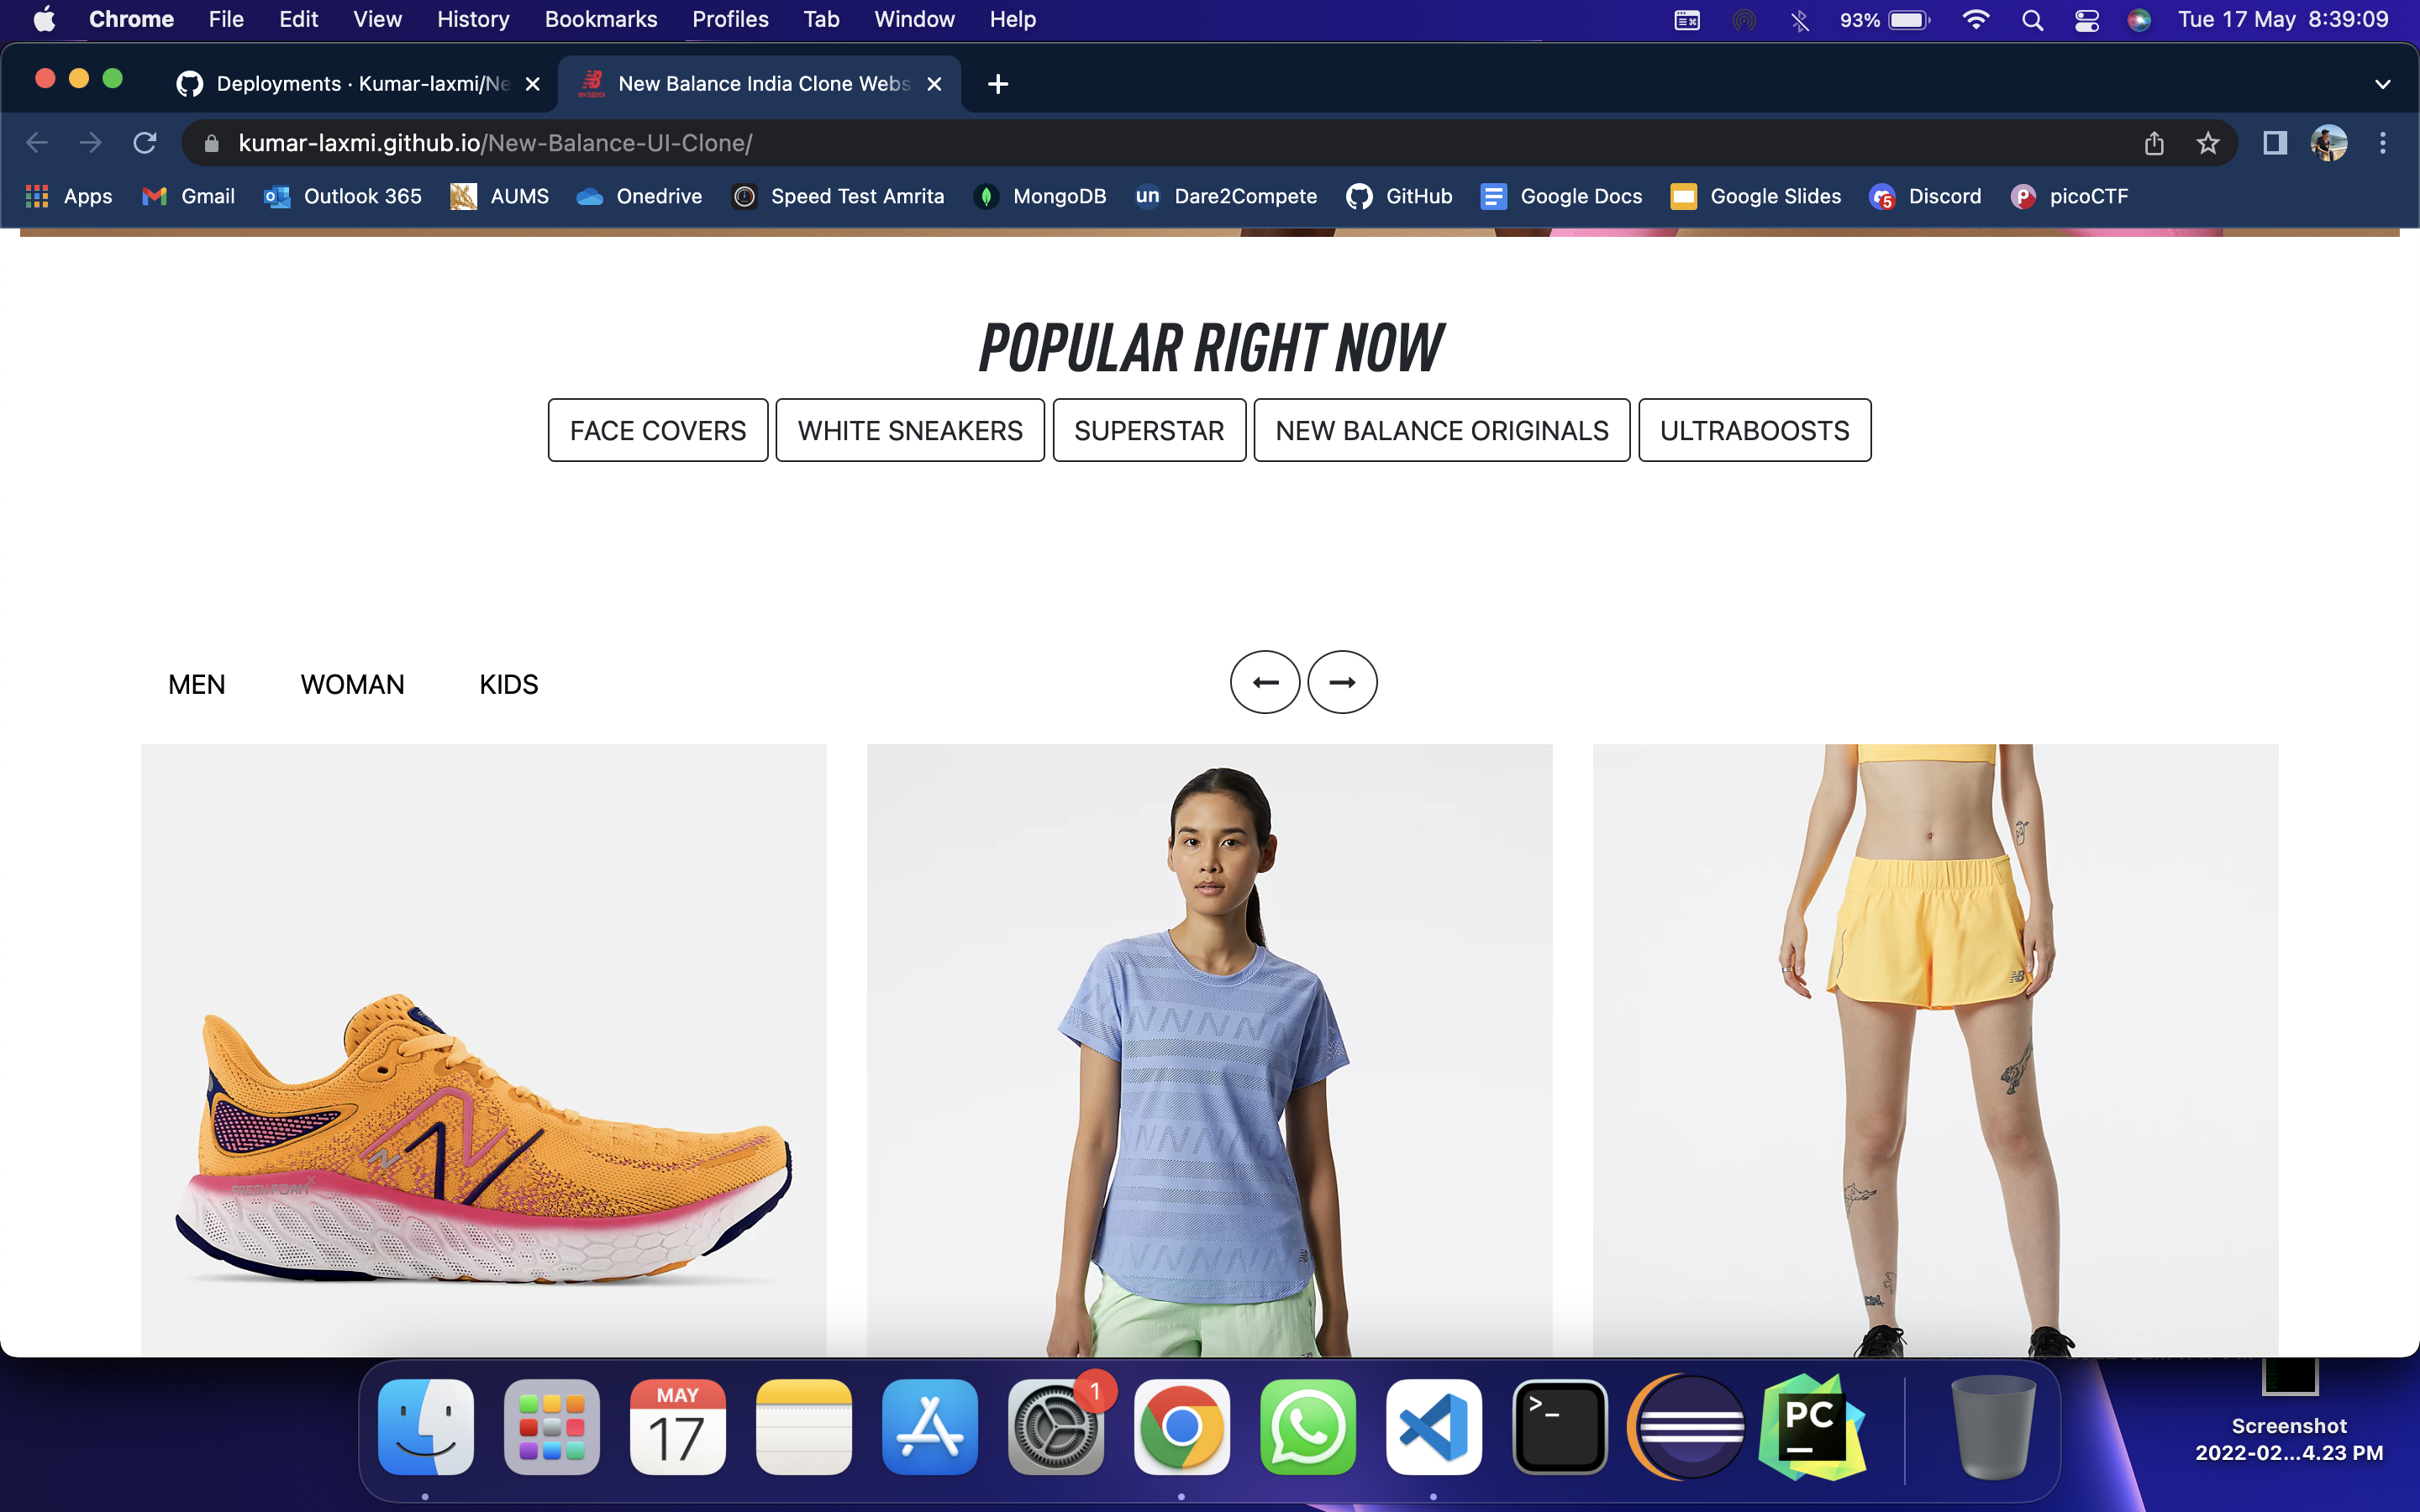Open Chrome three-dot menu
2420x1512 pixels.
2382,143
